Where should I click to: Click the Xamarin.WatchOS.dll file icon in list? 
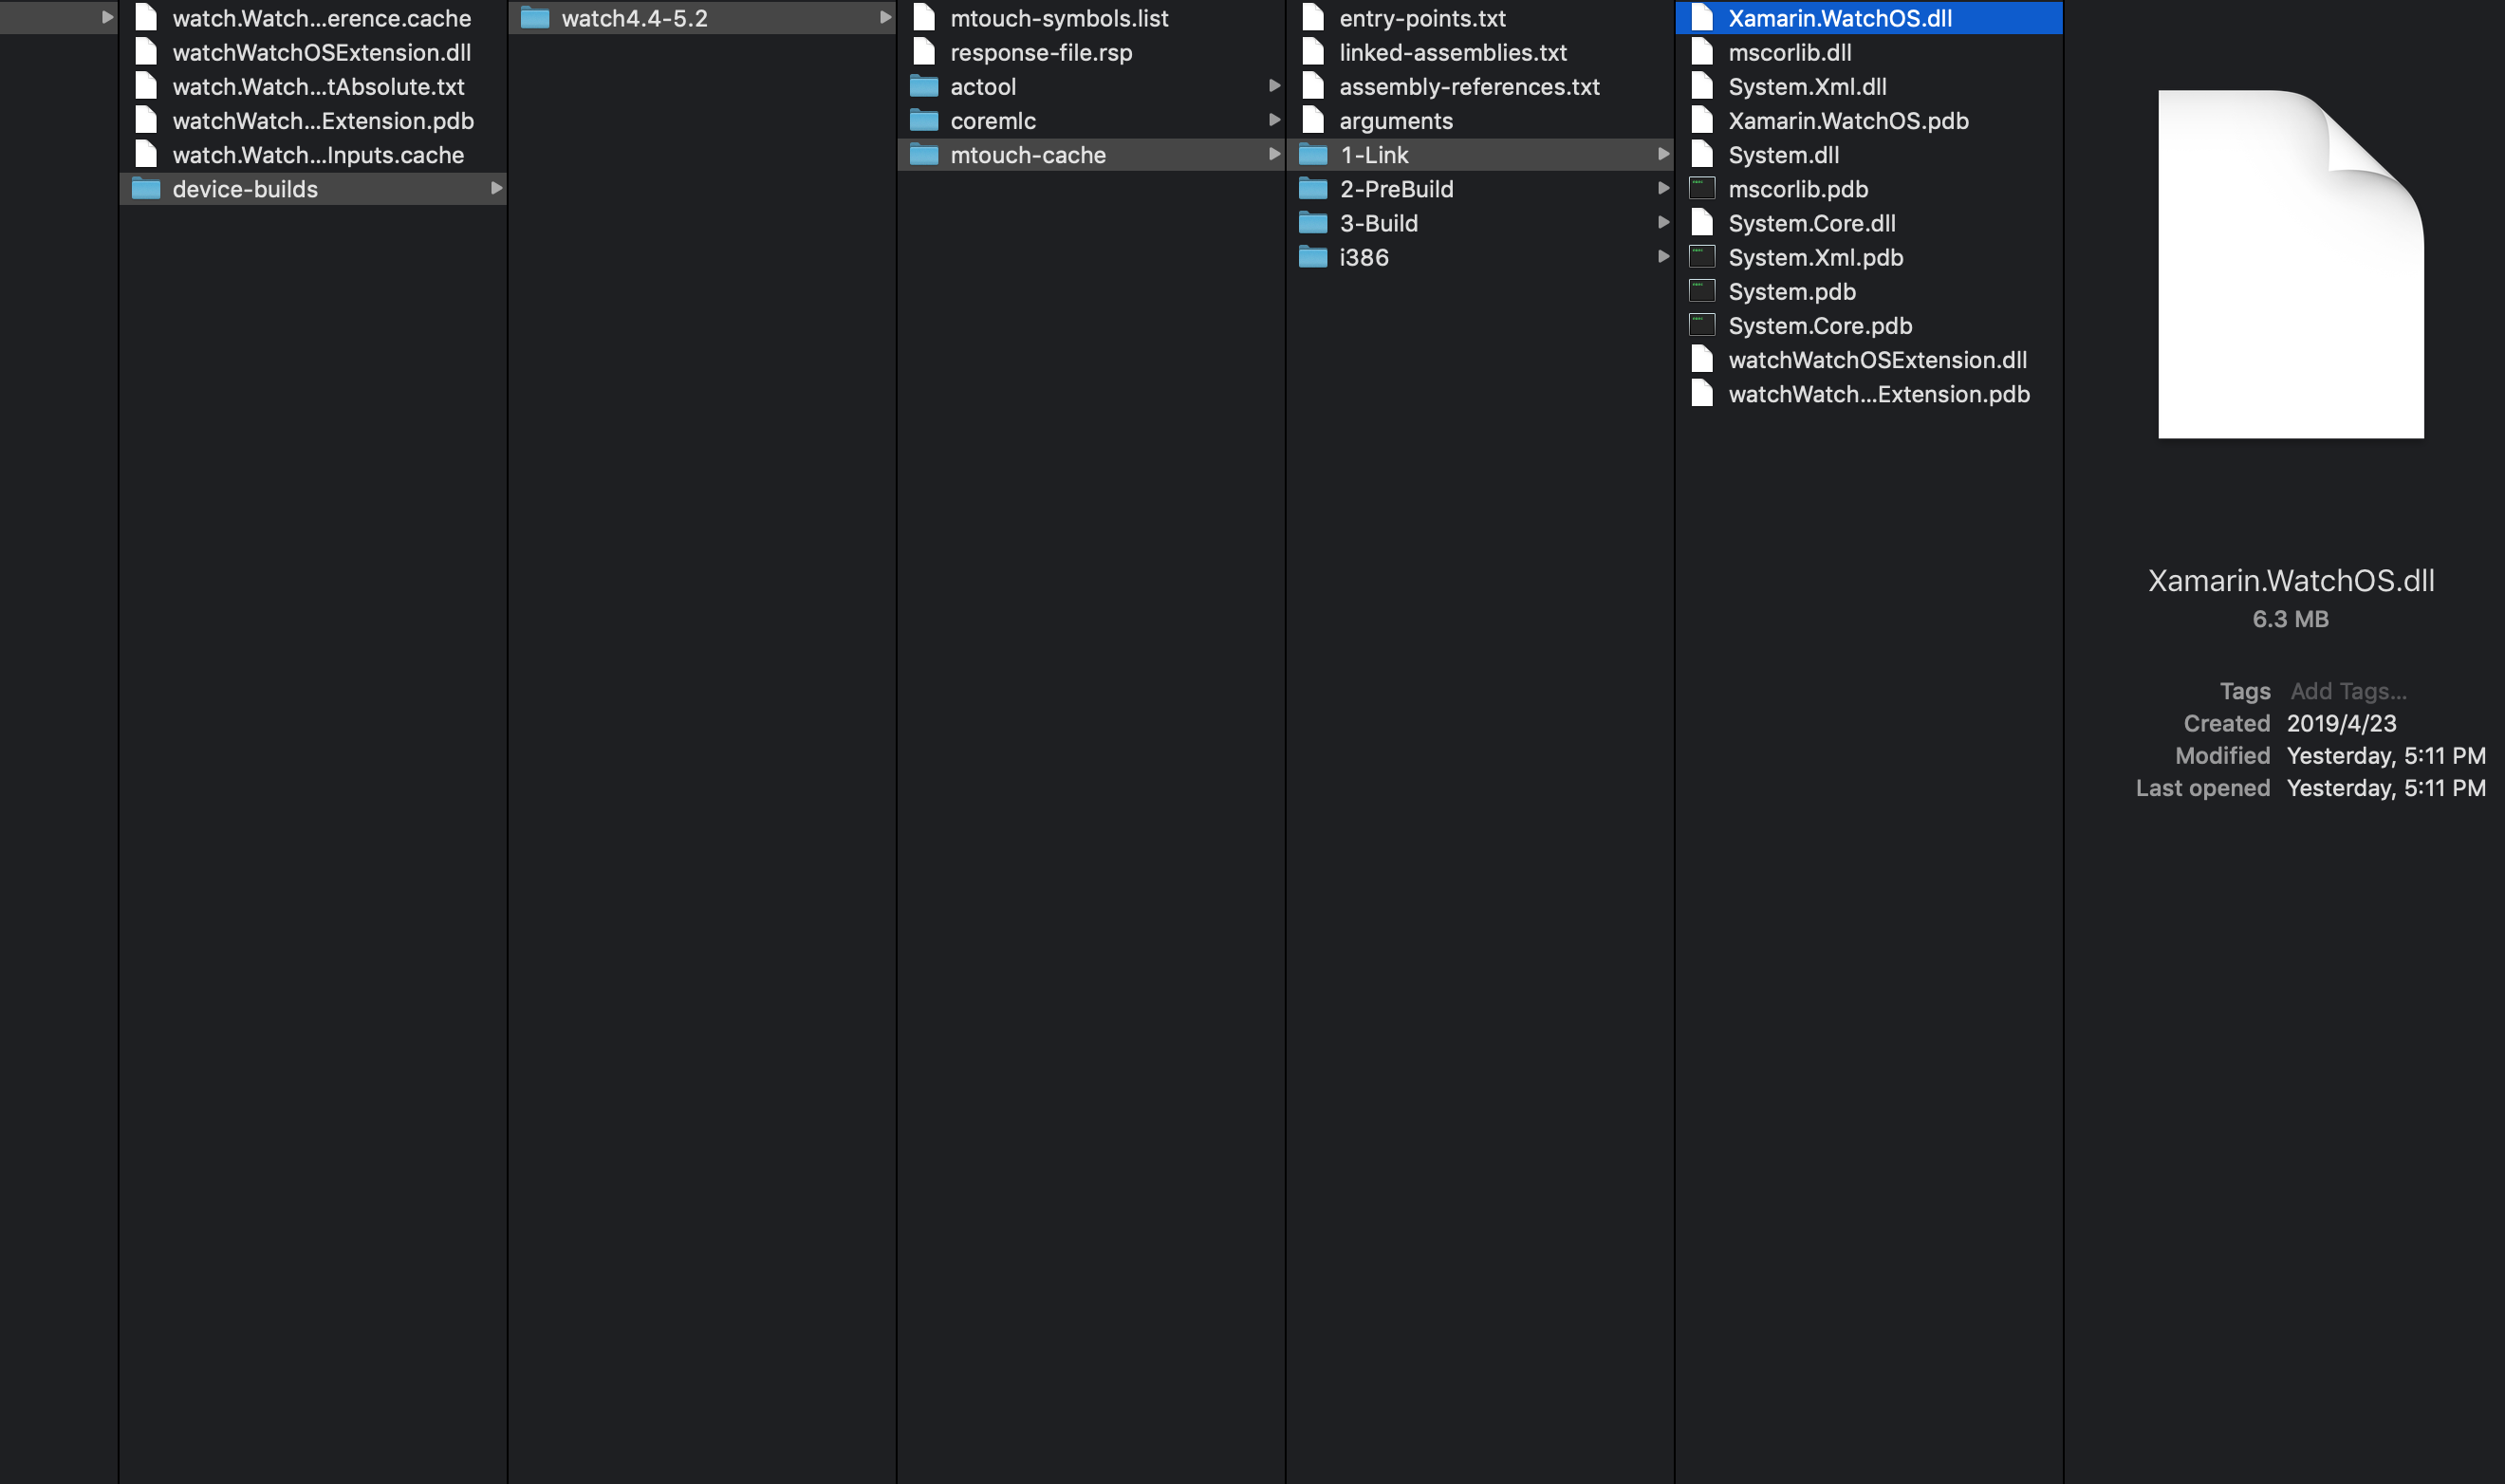(x=1702, y=18)
